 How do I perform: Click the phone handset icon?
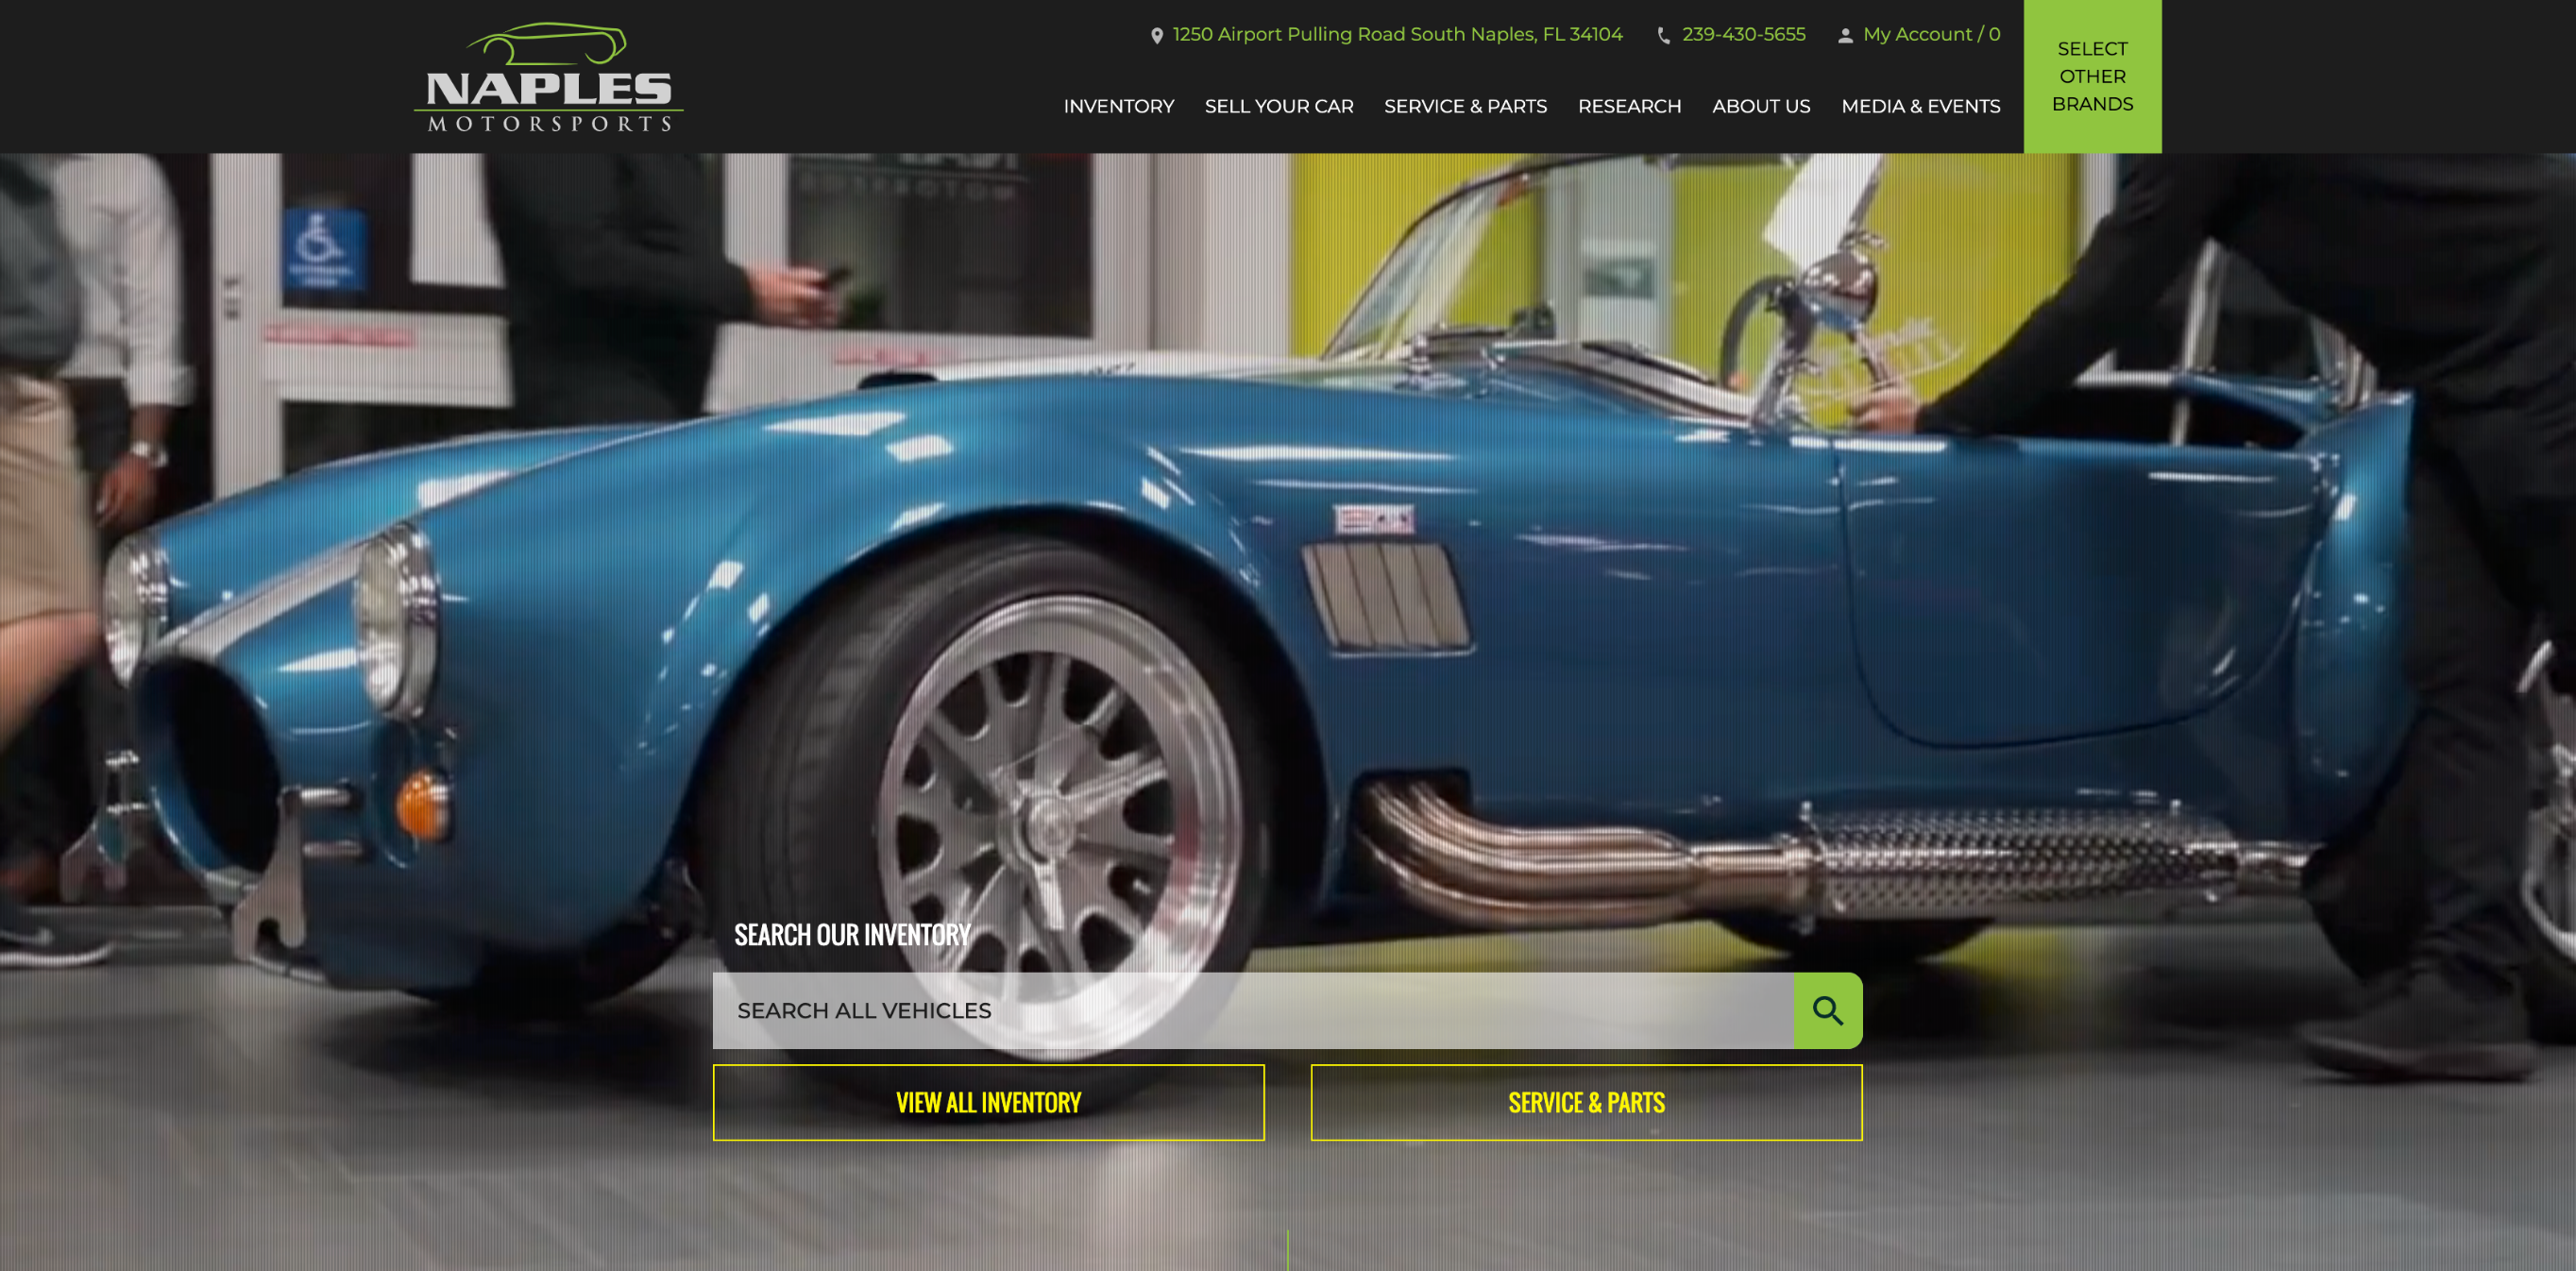click(x=1664, y=35)
